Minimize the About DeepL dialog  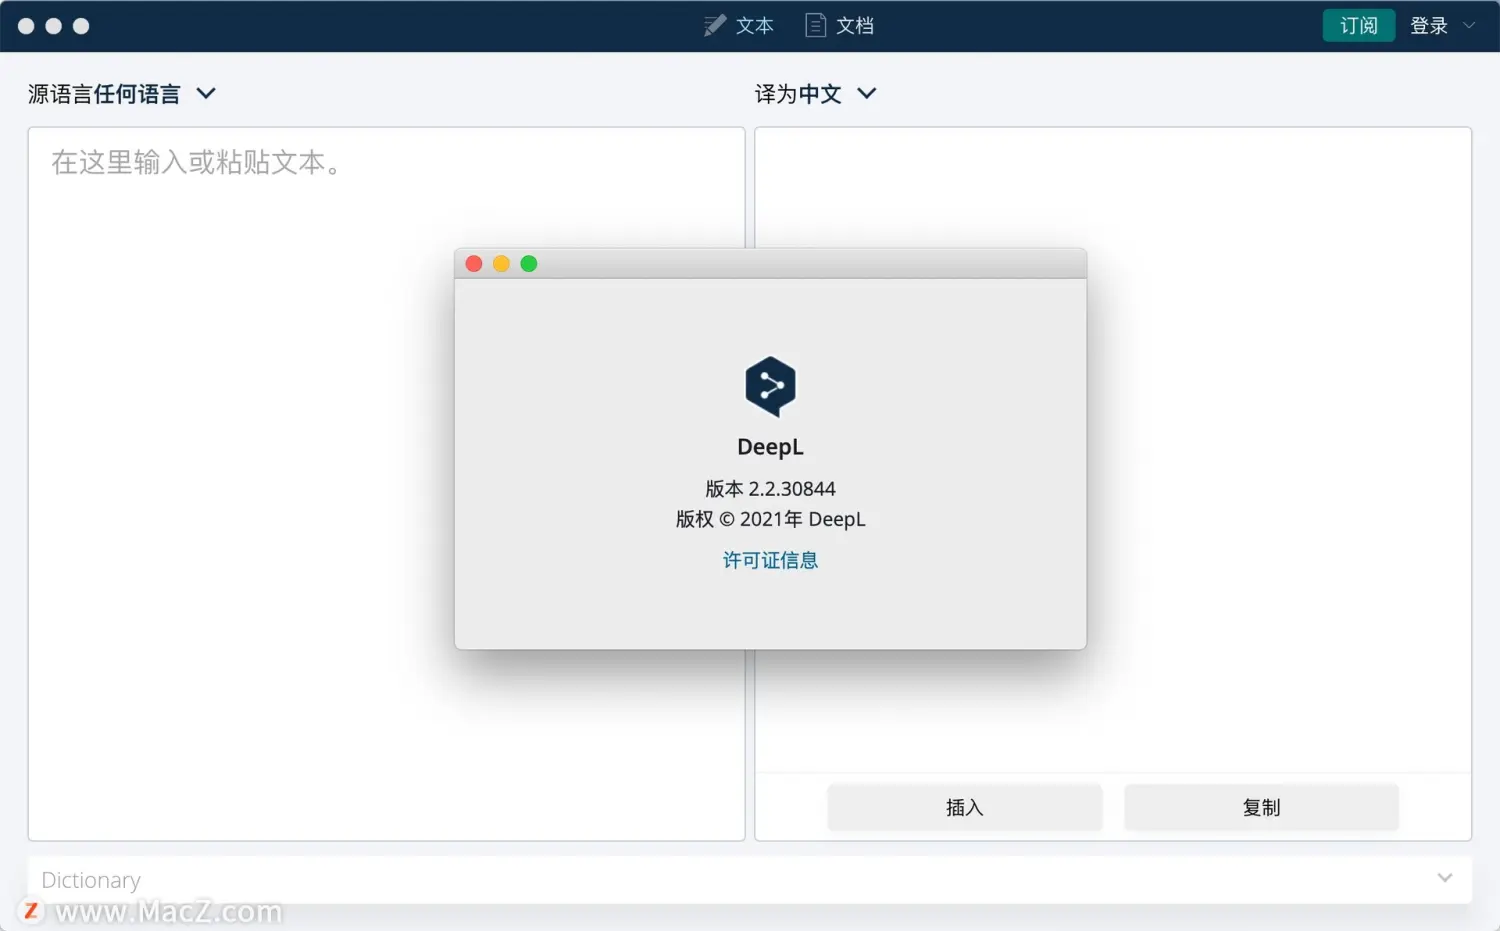[x=501, y=264]
